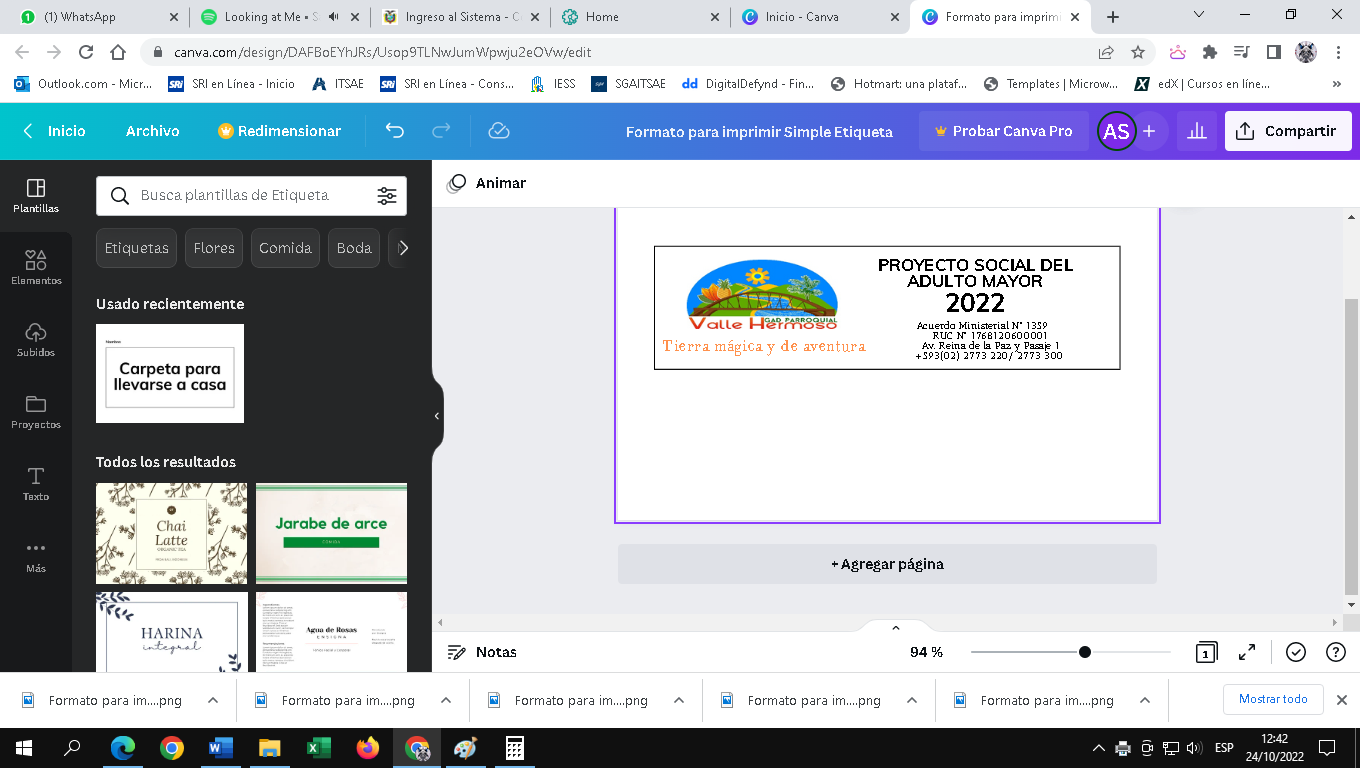This screenshot has height=768, width=1360.
Task: Open the Proyectos folder panel
Action: point(36,411)
